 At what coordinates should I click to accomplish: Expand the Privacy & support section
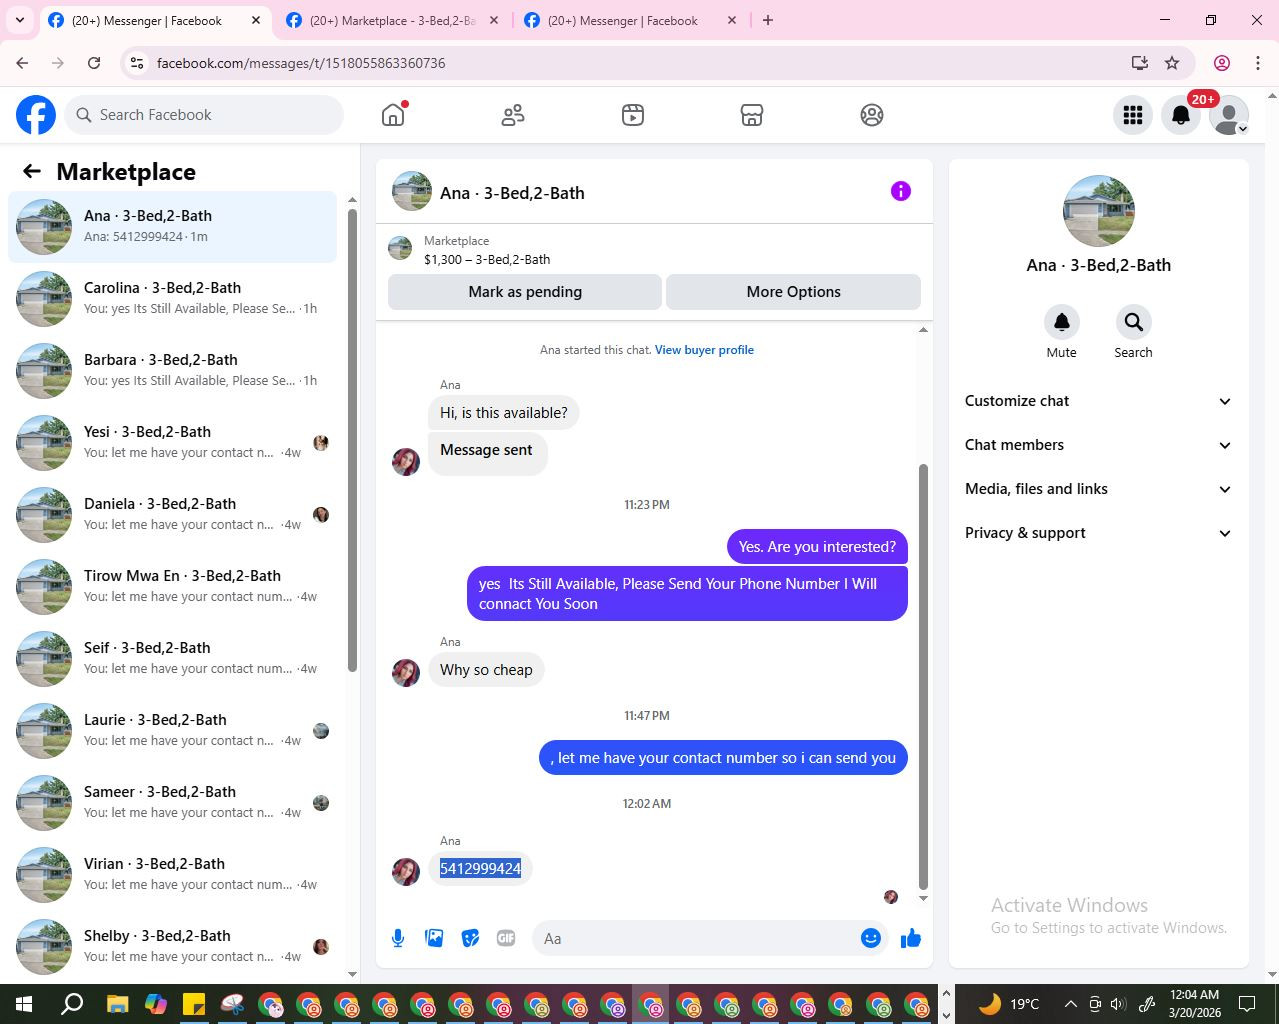coord(1098,533)
